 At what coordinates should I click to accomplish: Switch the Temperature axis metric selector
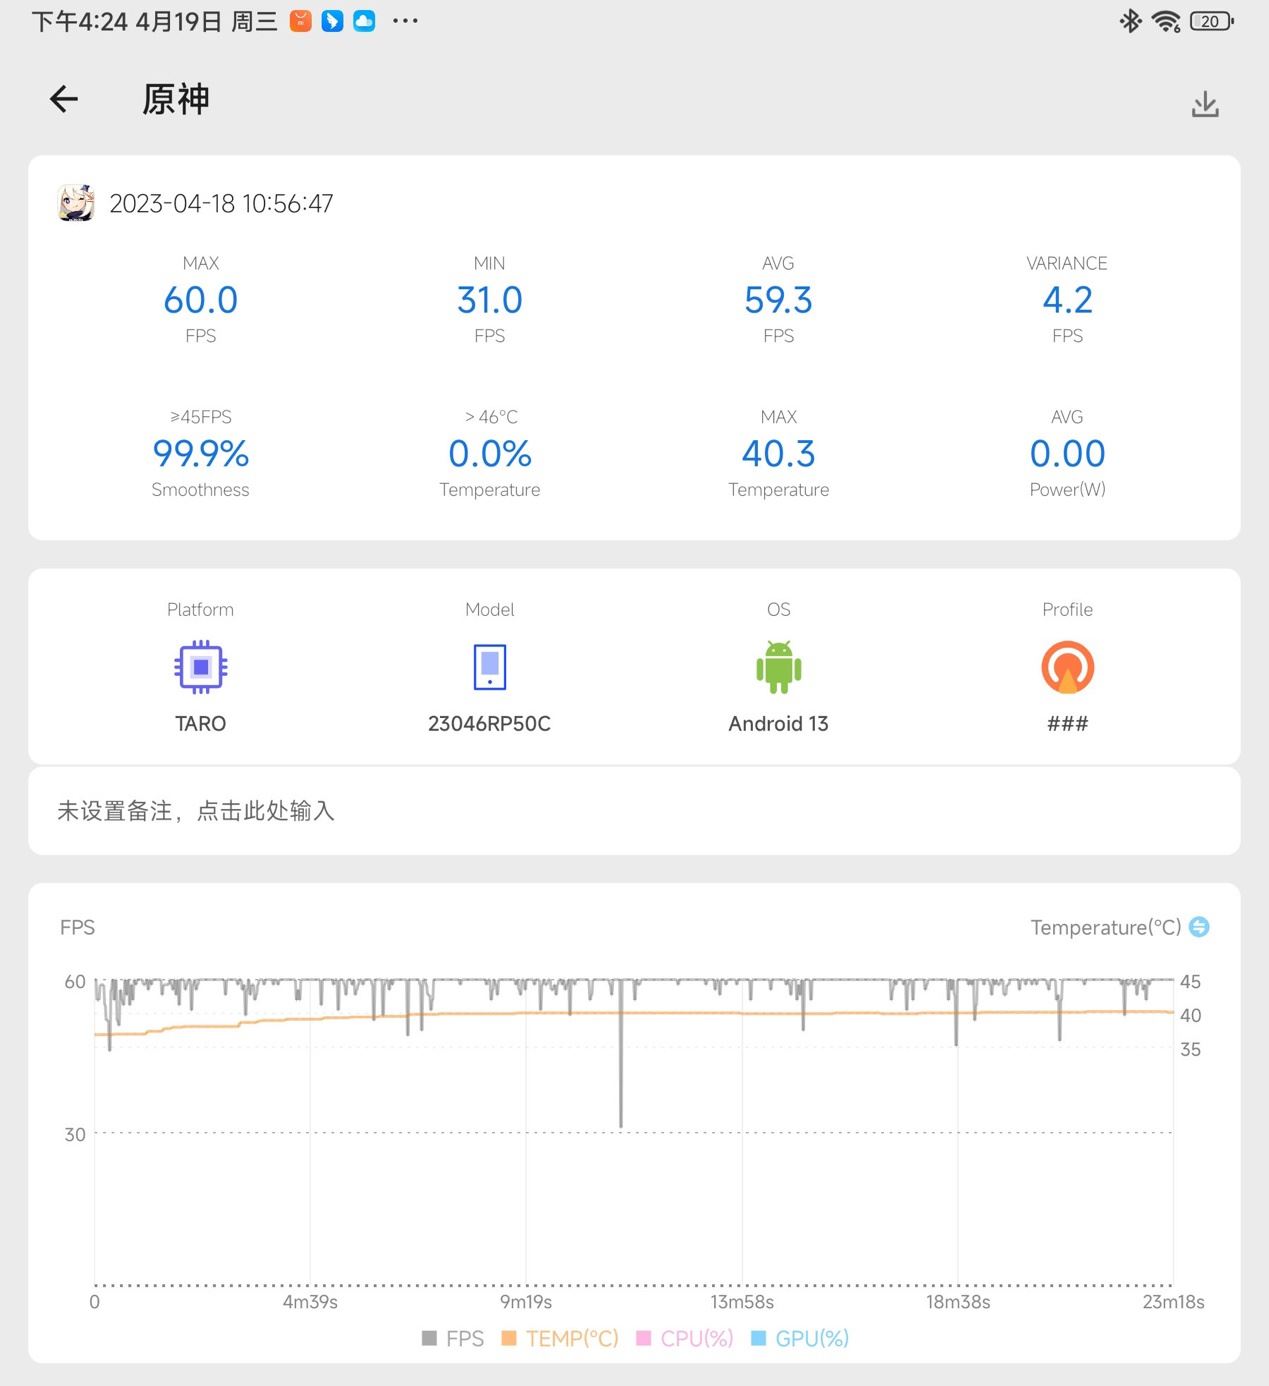tap(1199, 927)
